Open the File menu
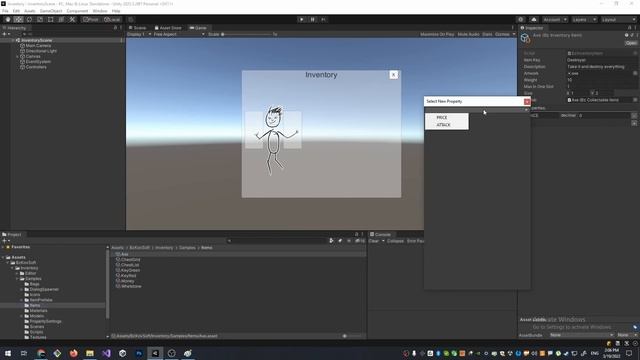This screenshot has height=360, width=640. click(5, 11)
